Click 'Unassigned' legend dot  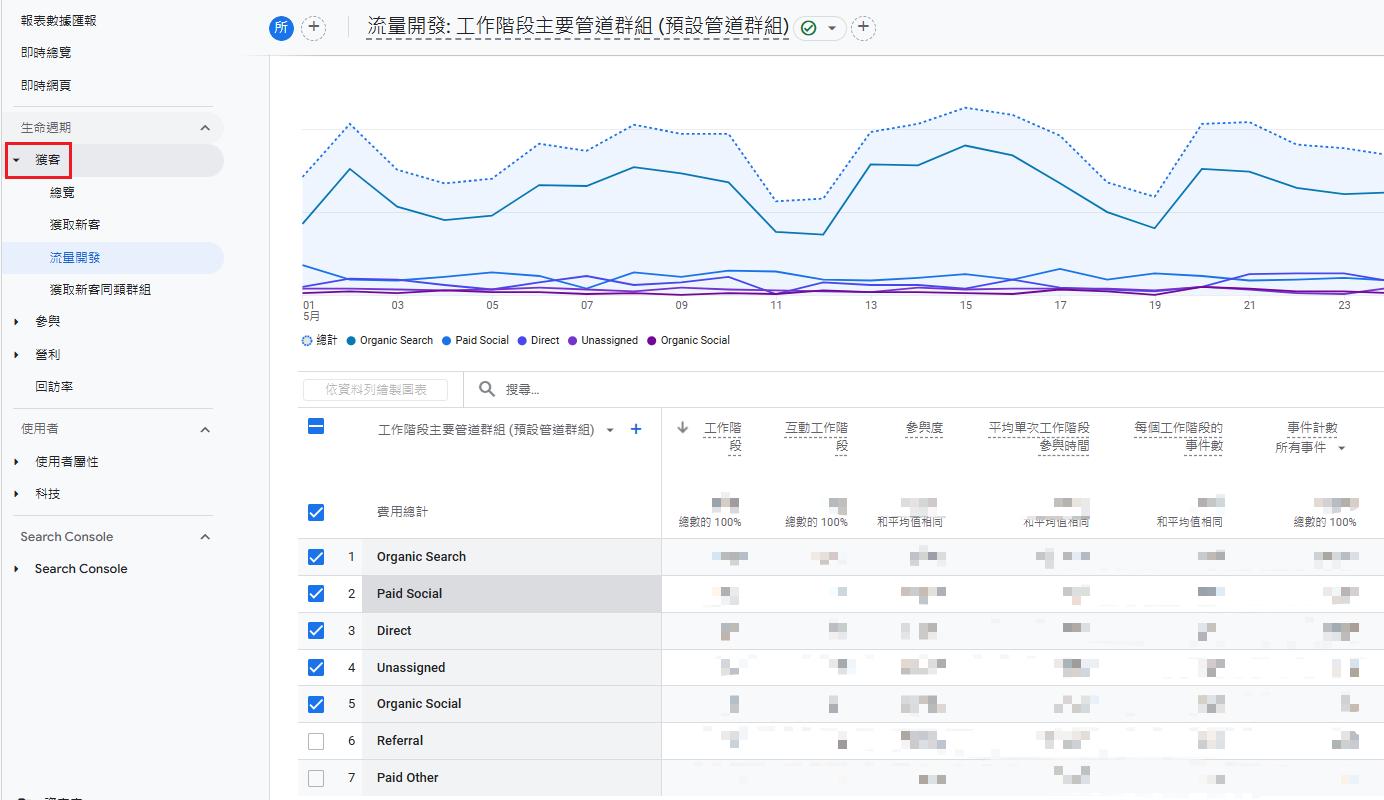573,341
